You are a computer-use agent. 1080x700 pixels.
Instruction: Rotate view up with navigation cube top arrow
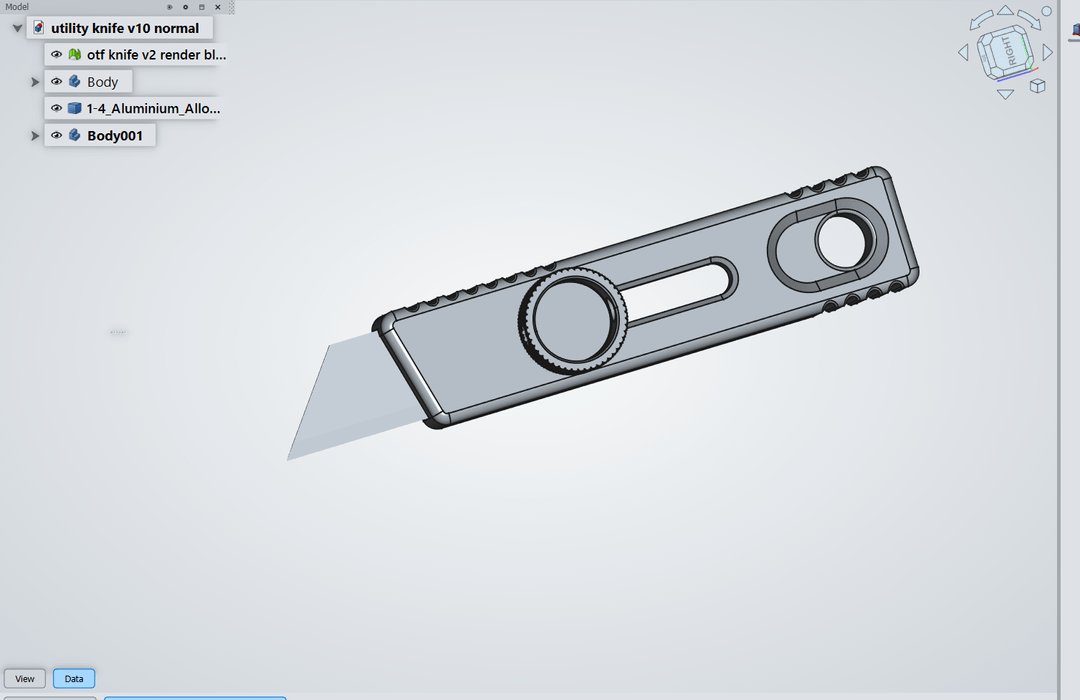pyautogui.click(x=1005, y=12)
